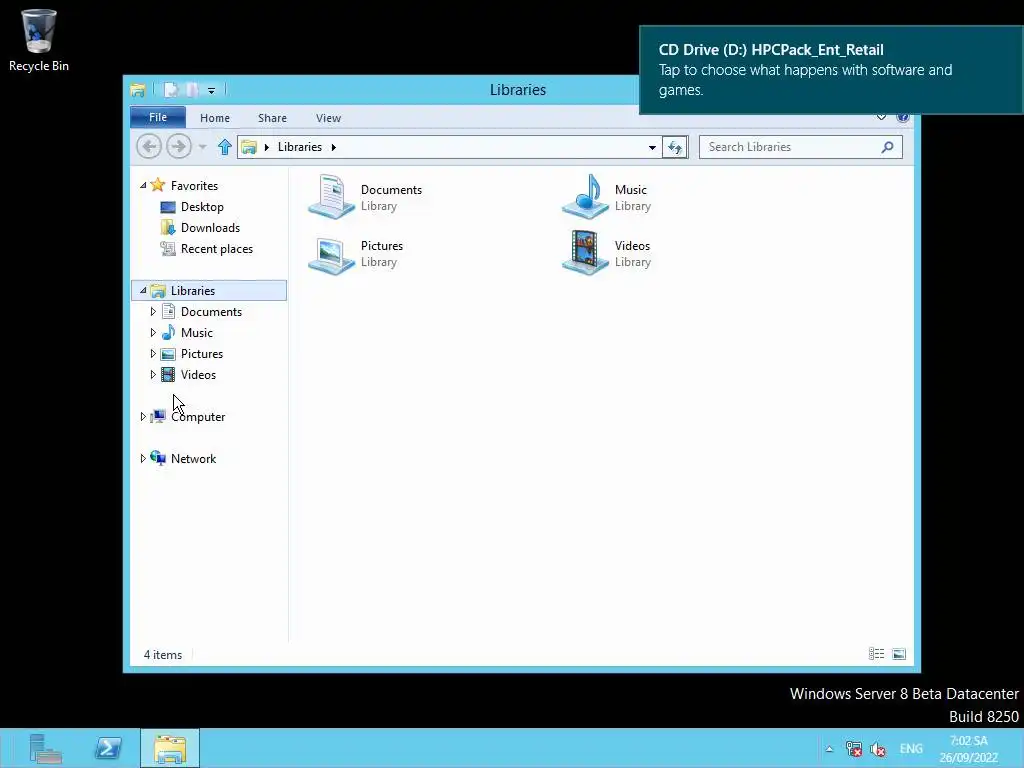Select Downloads under Favorites
1024x768 pixels.
pyautogui.click(x=210, y=228)
